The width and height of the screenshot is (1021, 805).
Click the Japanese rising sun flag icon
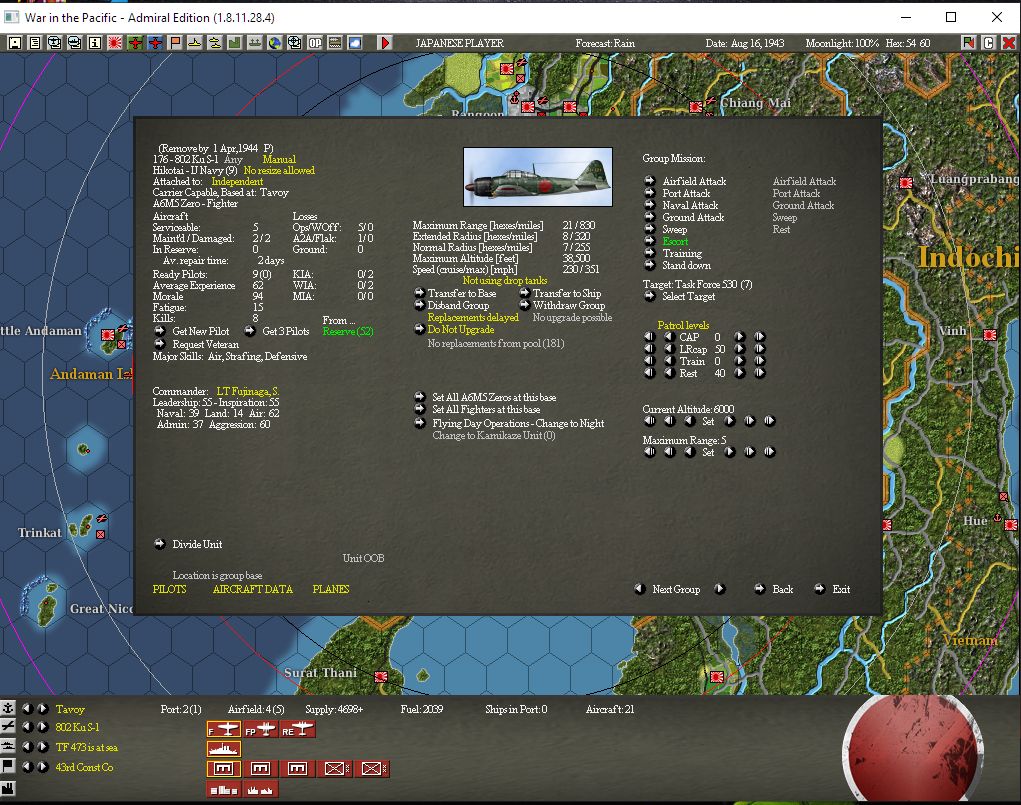[115, 43]
